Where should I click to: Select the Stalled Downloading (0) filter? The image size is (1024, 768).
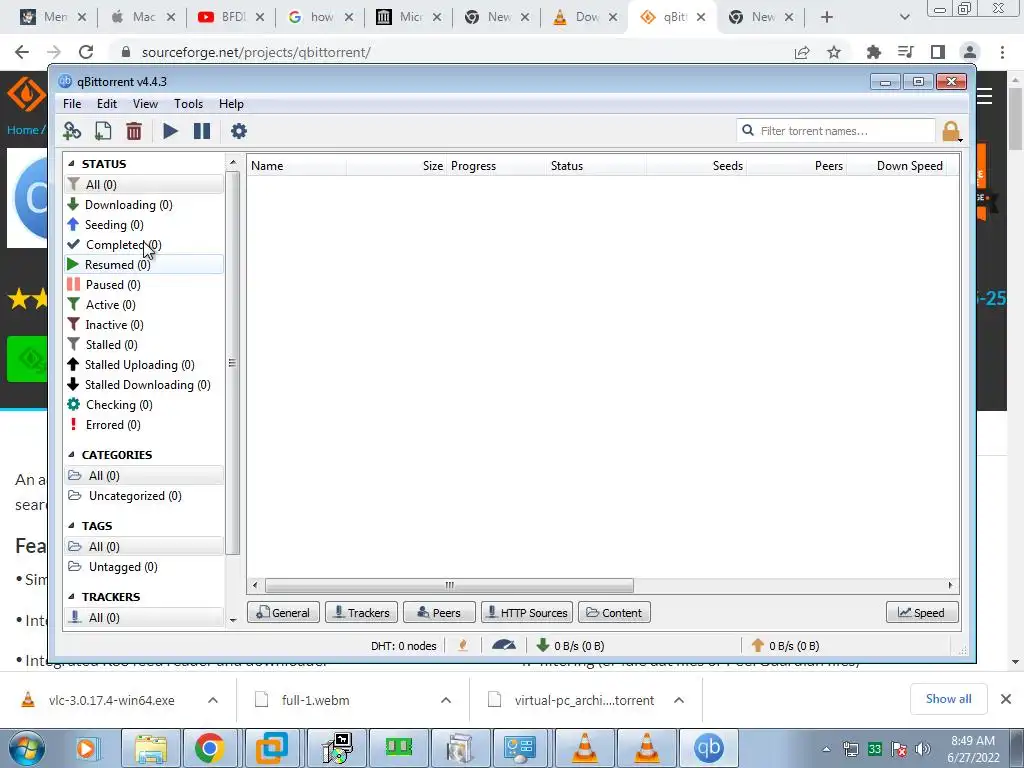[x=144, y=385]
